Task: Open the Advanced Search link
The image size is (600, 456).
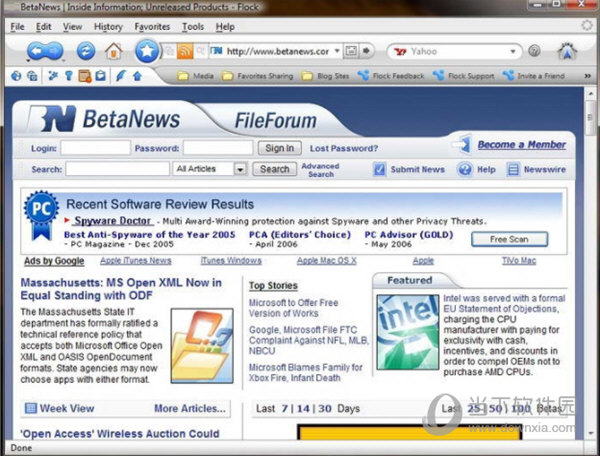Action: tap(320, 170)
